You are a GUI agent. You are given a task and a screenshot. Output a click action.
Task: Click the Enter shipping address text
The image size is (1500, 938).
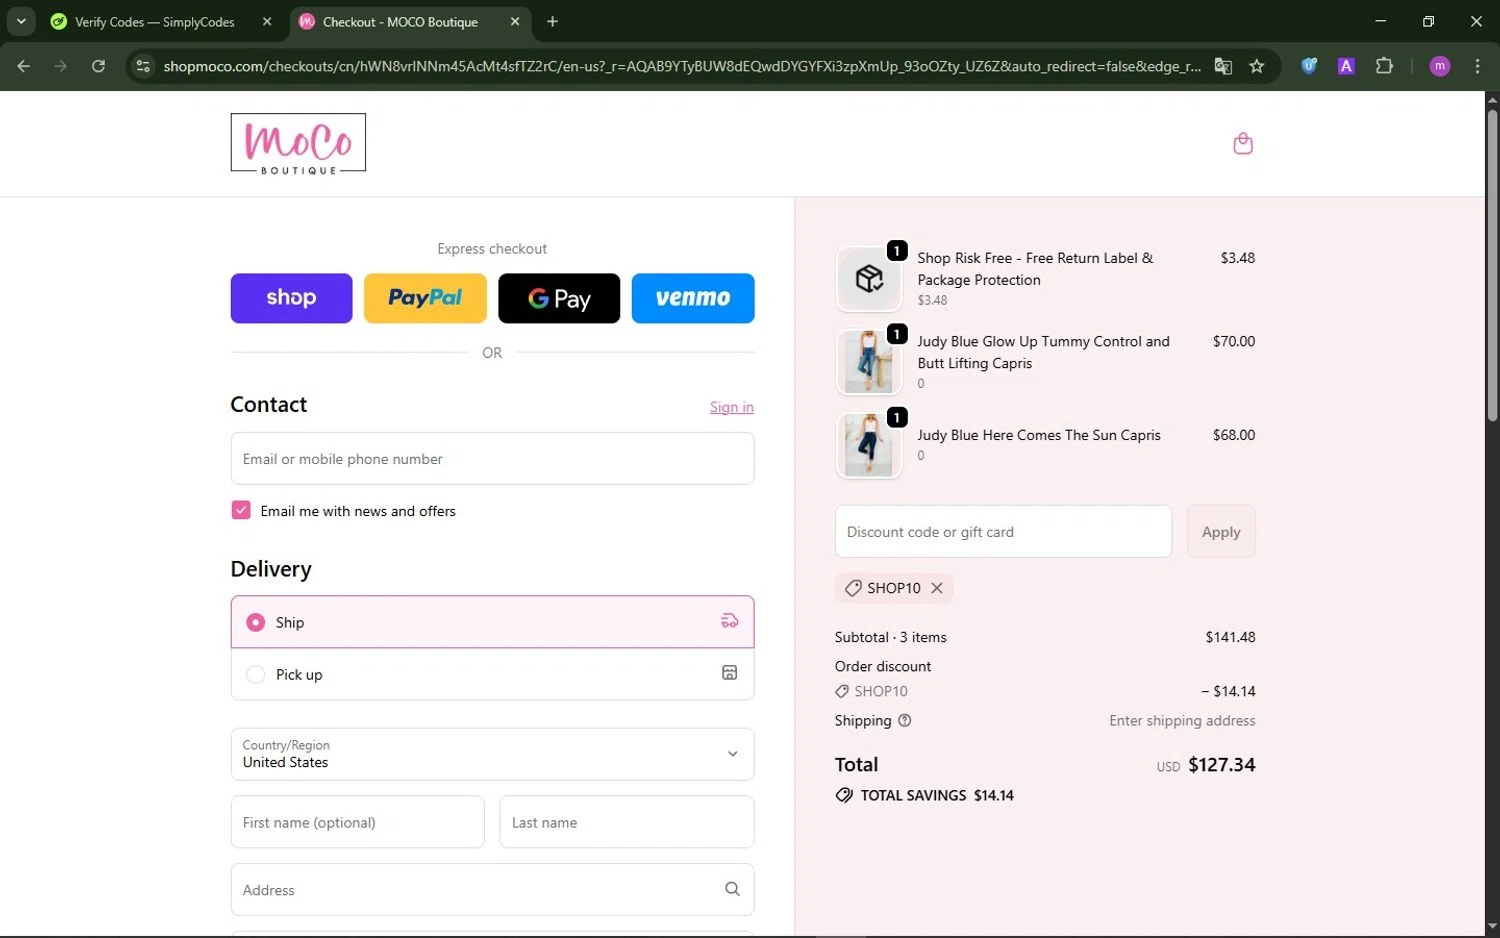click(1182, 721)
